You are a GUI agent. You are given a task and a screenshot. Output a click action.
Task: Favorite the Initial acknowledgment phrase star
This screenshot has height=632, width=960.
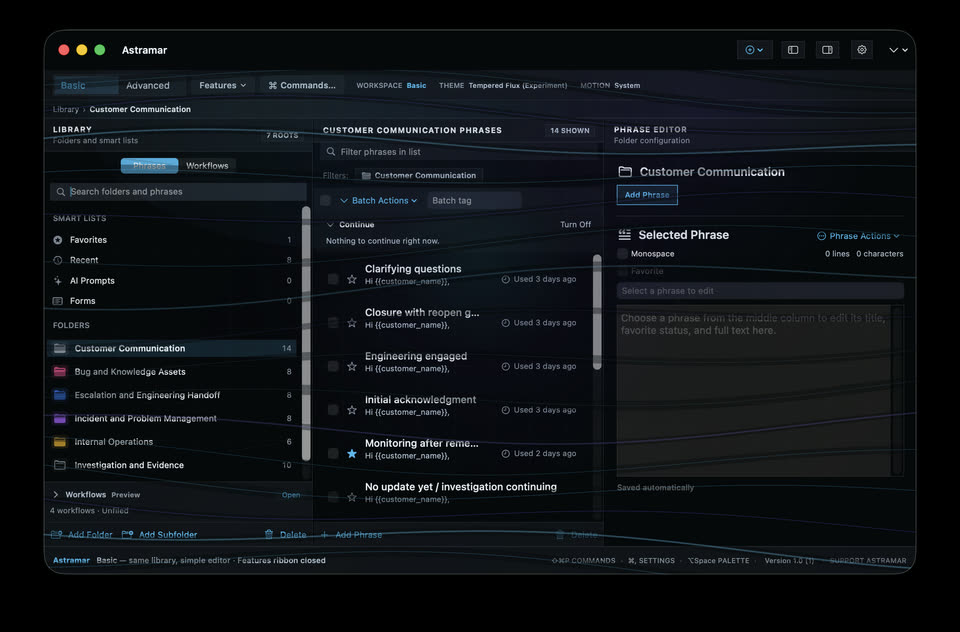pos(352,410)
